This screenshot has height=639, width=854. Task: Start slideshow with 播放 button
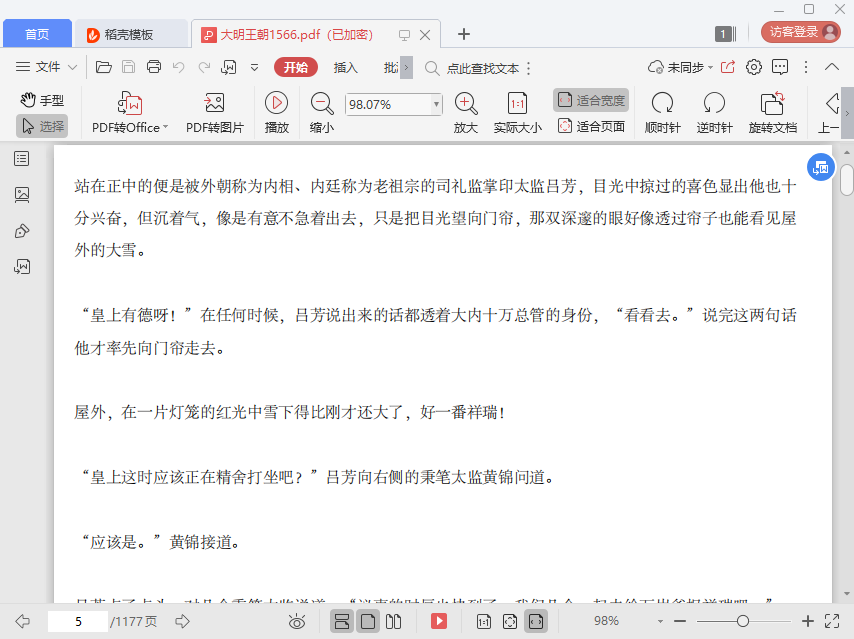pos(277,113)
